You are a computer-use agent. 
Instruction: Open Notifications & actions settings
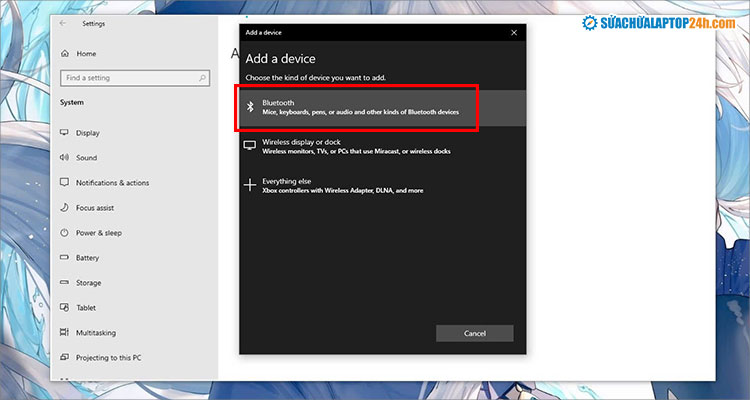point(112,183)
